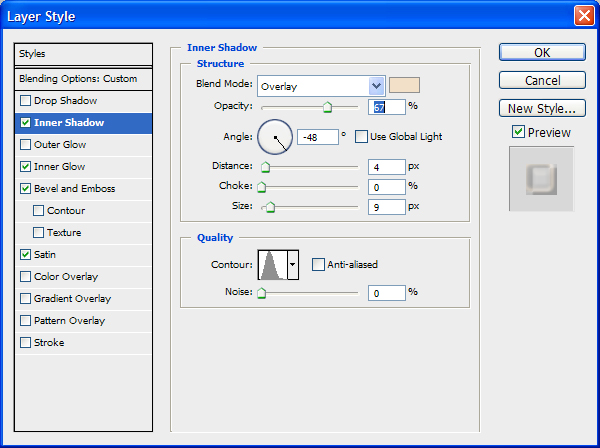The image size is (600, 448).
Task: Open the shadow color swatch
Action: coord(404,85)
